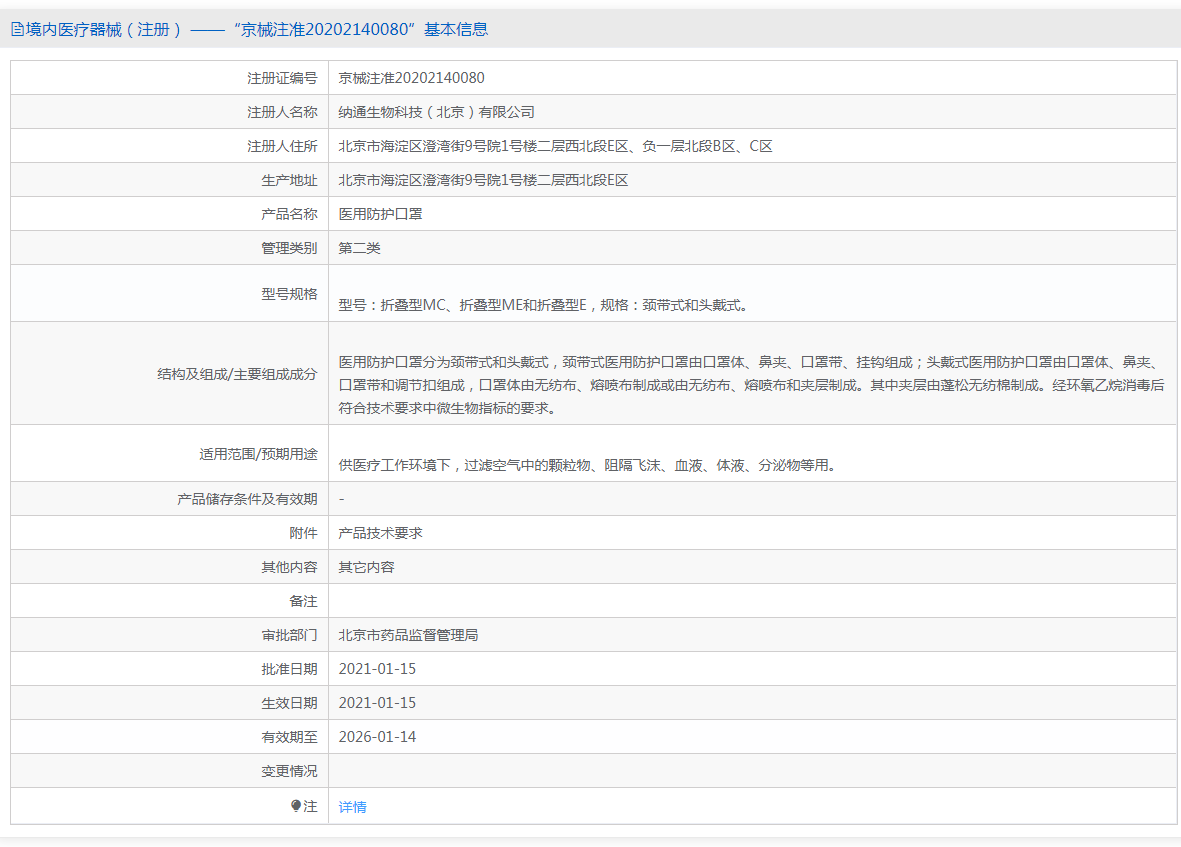Click the 结构及组成/主要组成成分 label
The height and width of the screenshot is (847, 1181).
tap(237, 374)
